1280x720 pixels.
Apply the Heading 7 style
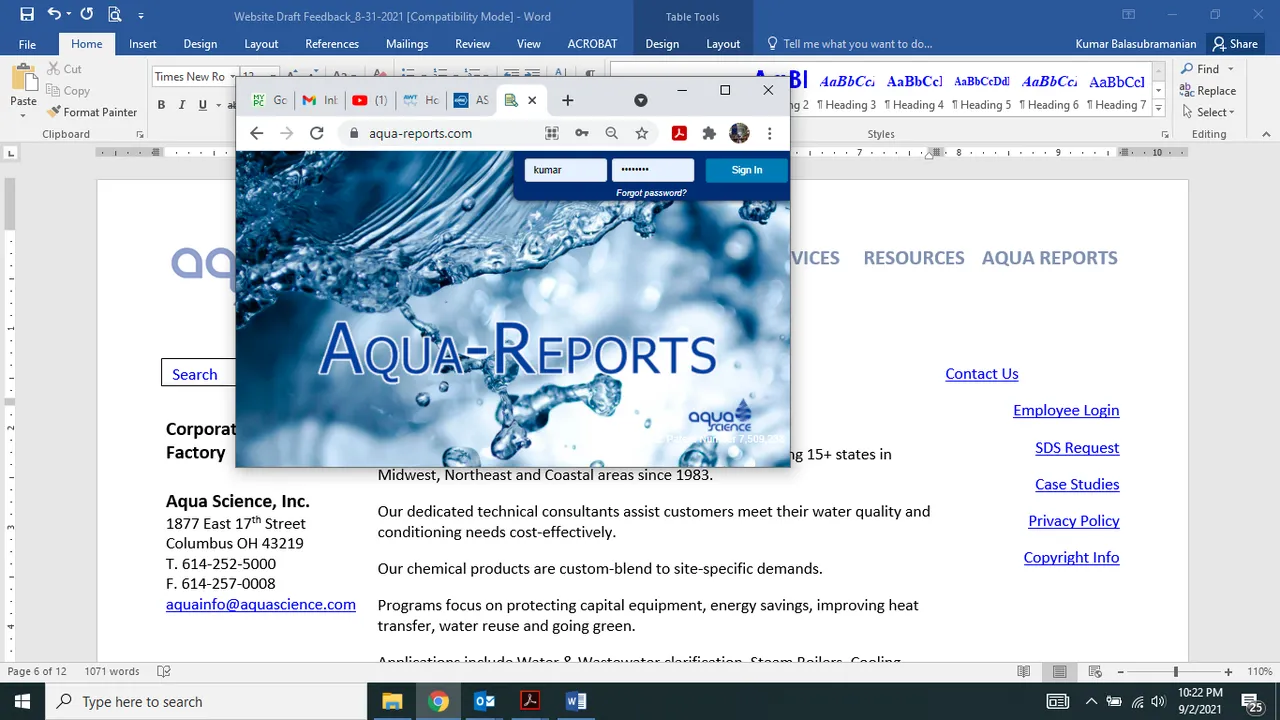pyautogui.click(x=1117, y=92)
